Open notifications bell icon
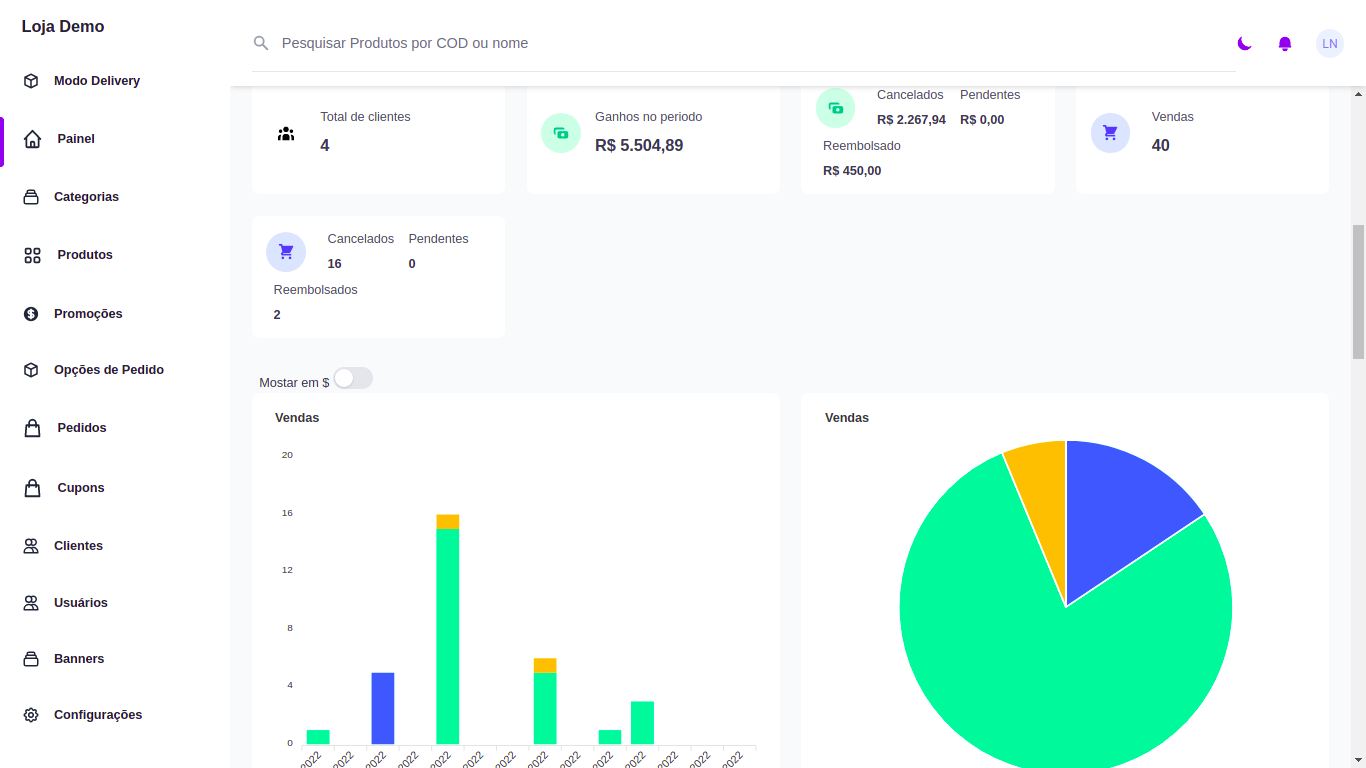Image resolution: width=1366 pixels, height=768 pixels. coord(1285,43)
